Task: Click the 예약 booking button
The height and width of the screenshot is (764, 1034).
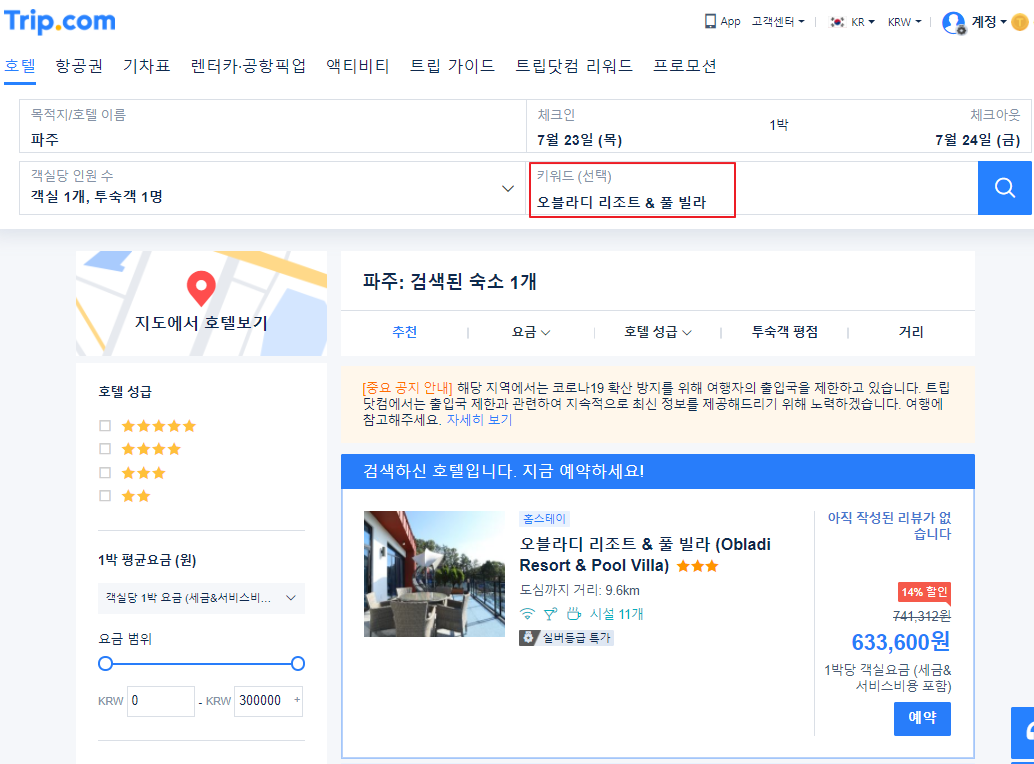Action: 922,719
